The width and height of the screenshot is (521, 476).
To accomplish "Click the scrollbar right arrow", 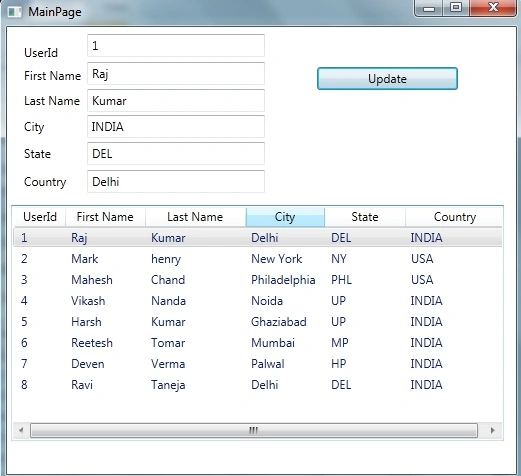I will pyautogui.click(x=492, y=430).
